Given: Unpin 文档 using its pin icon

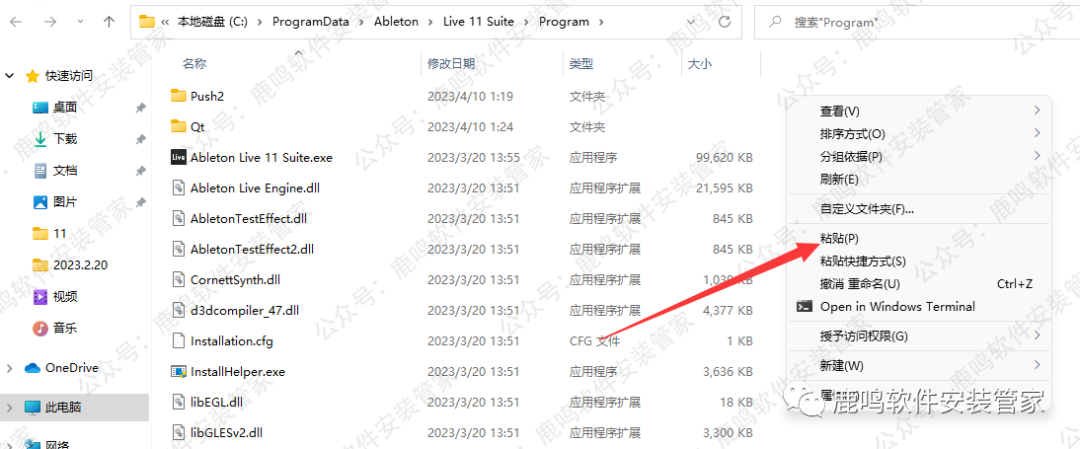Looking at the screenshot, I should pyautogui.click(x=141, y=171).
